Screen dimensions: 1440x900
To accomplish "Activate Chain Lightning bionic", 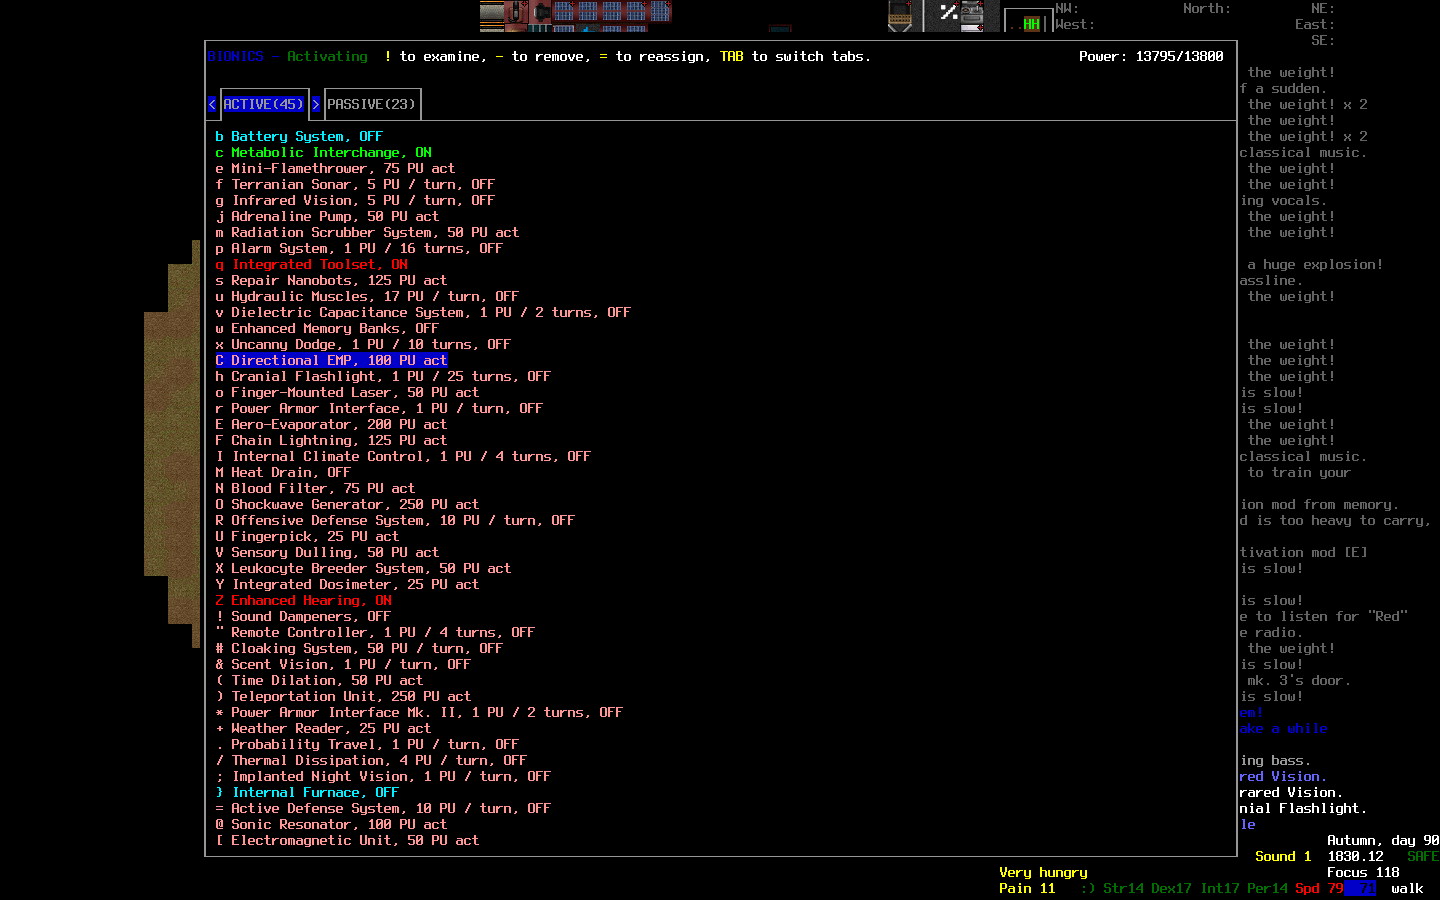I will click(x=331, y=440).
